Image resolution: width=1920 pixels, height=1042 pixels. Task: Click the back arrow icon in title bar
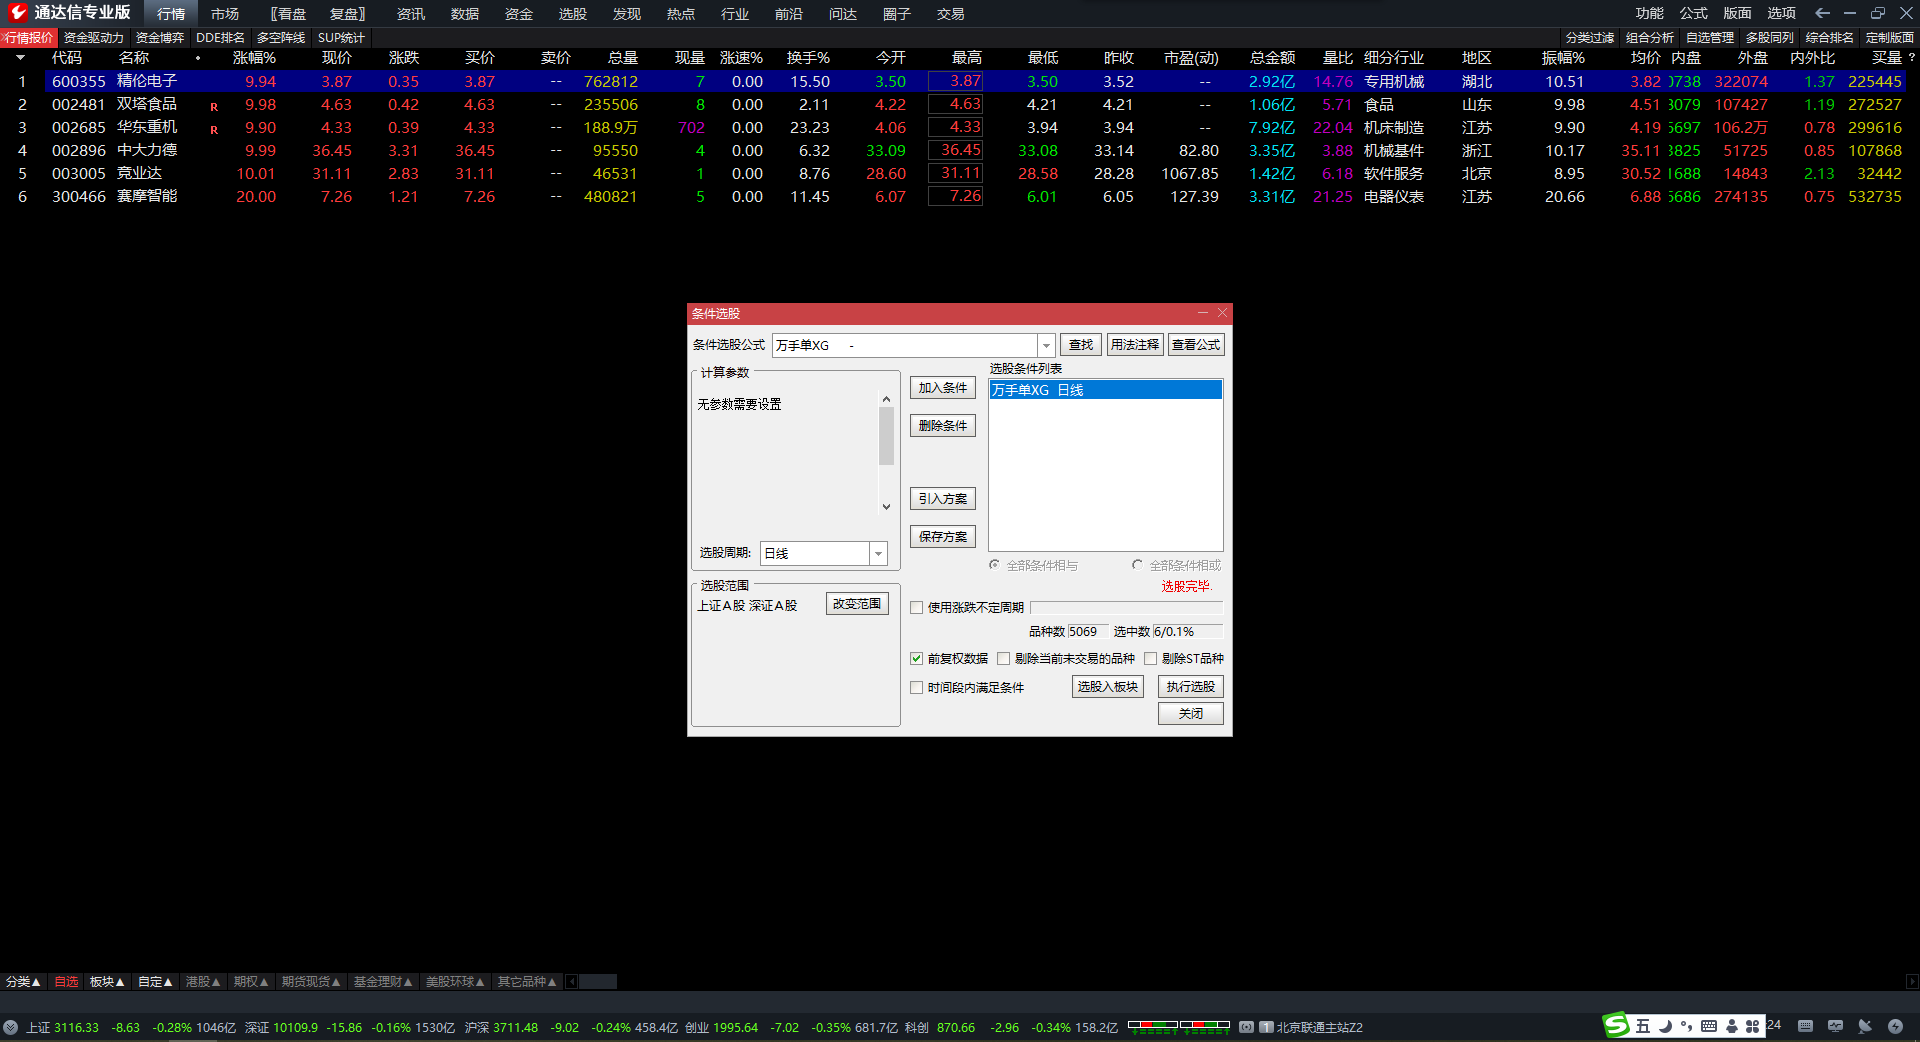(1822, 13)
